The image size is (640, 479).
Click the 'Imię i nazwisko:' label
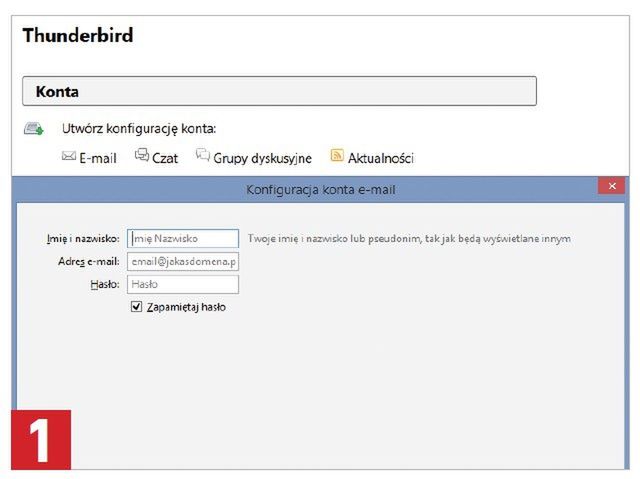(83, 239)
